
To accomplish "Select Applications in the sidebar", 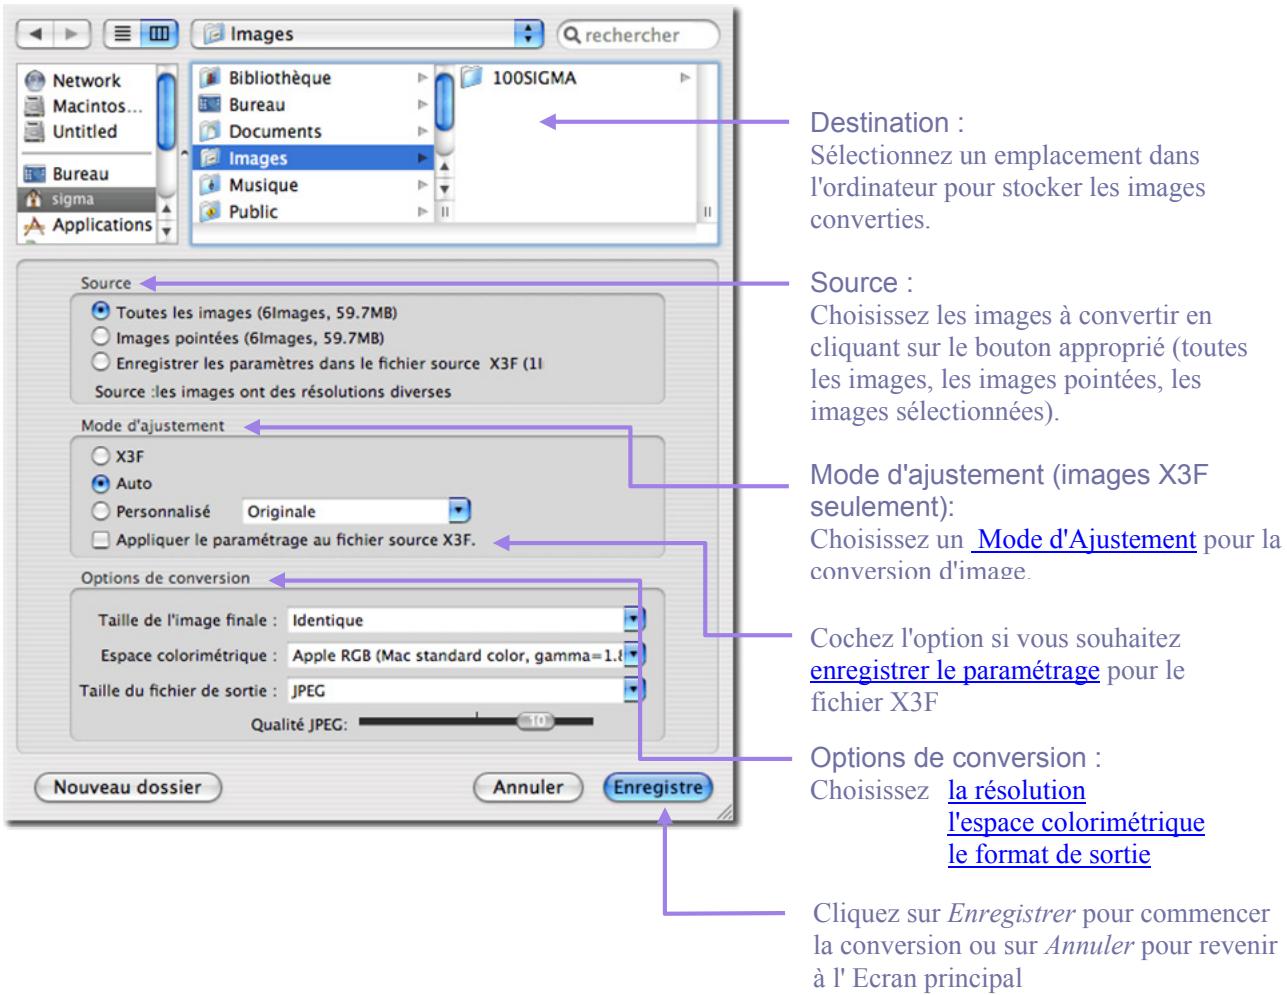I will 89,225.
